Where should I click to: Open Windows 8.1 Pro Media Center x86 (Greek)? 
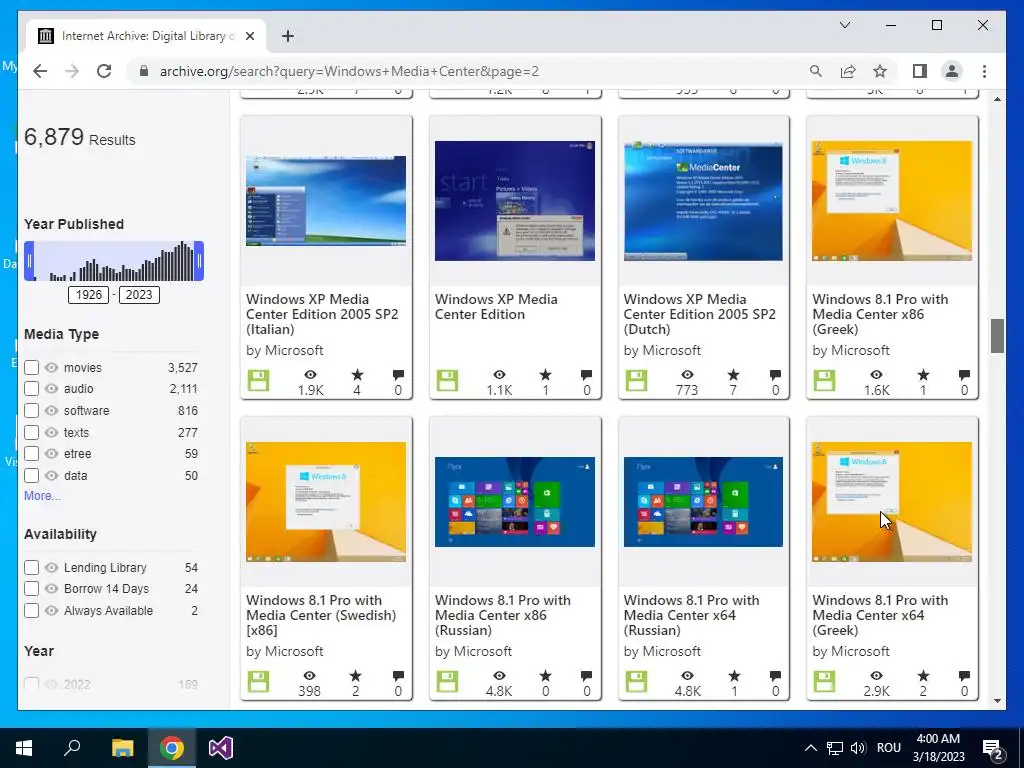click(x=880, y=314)
